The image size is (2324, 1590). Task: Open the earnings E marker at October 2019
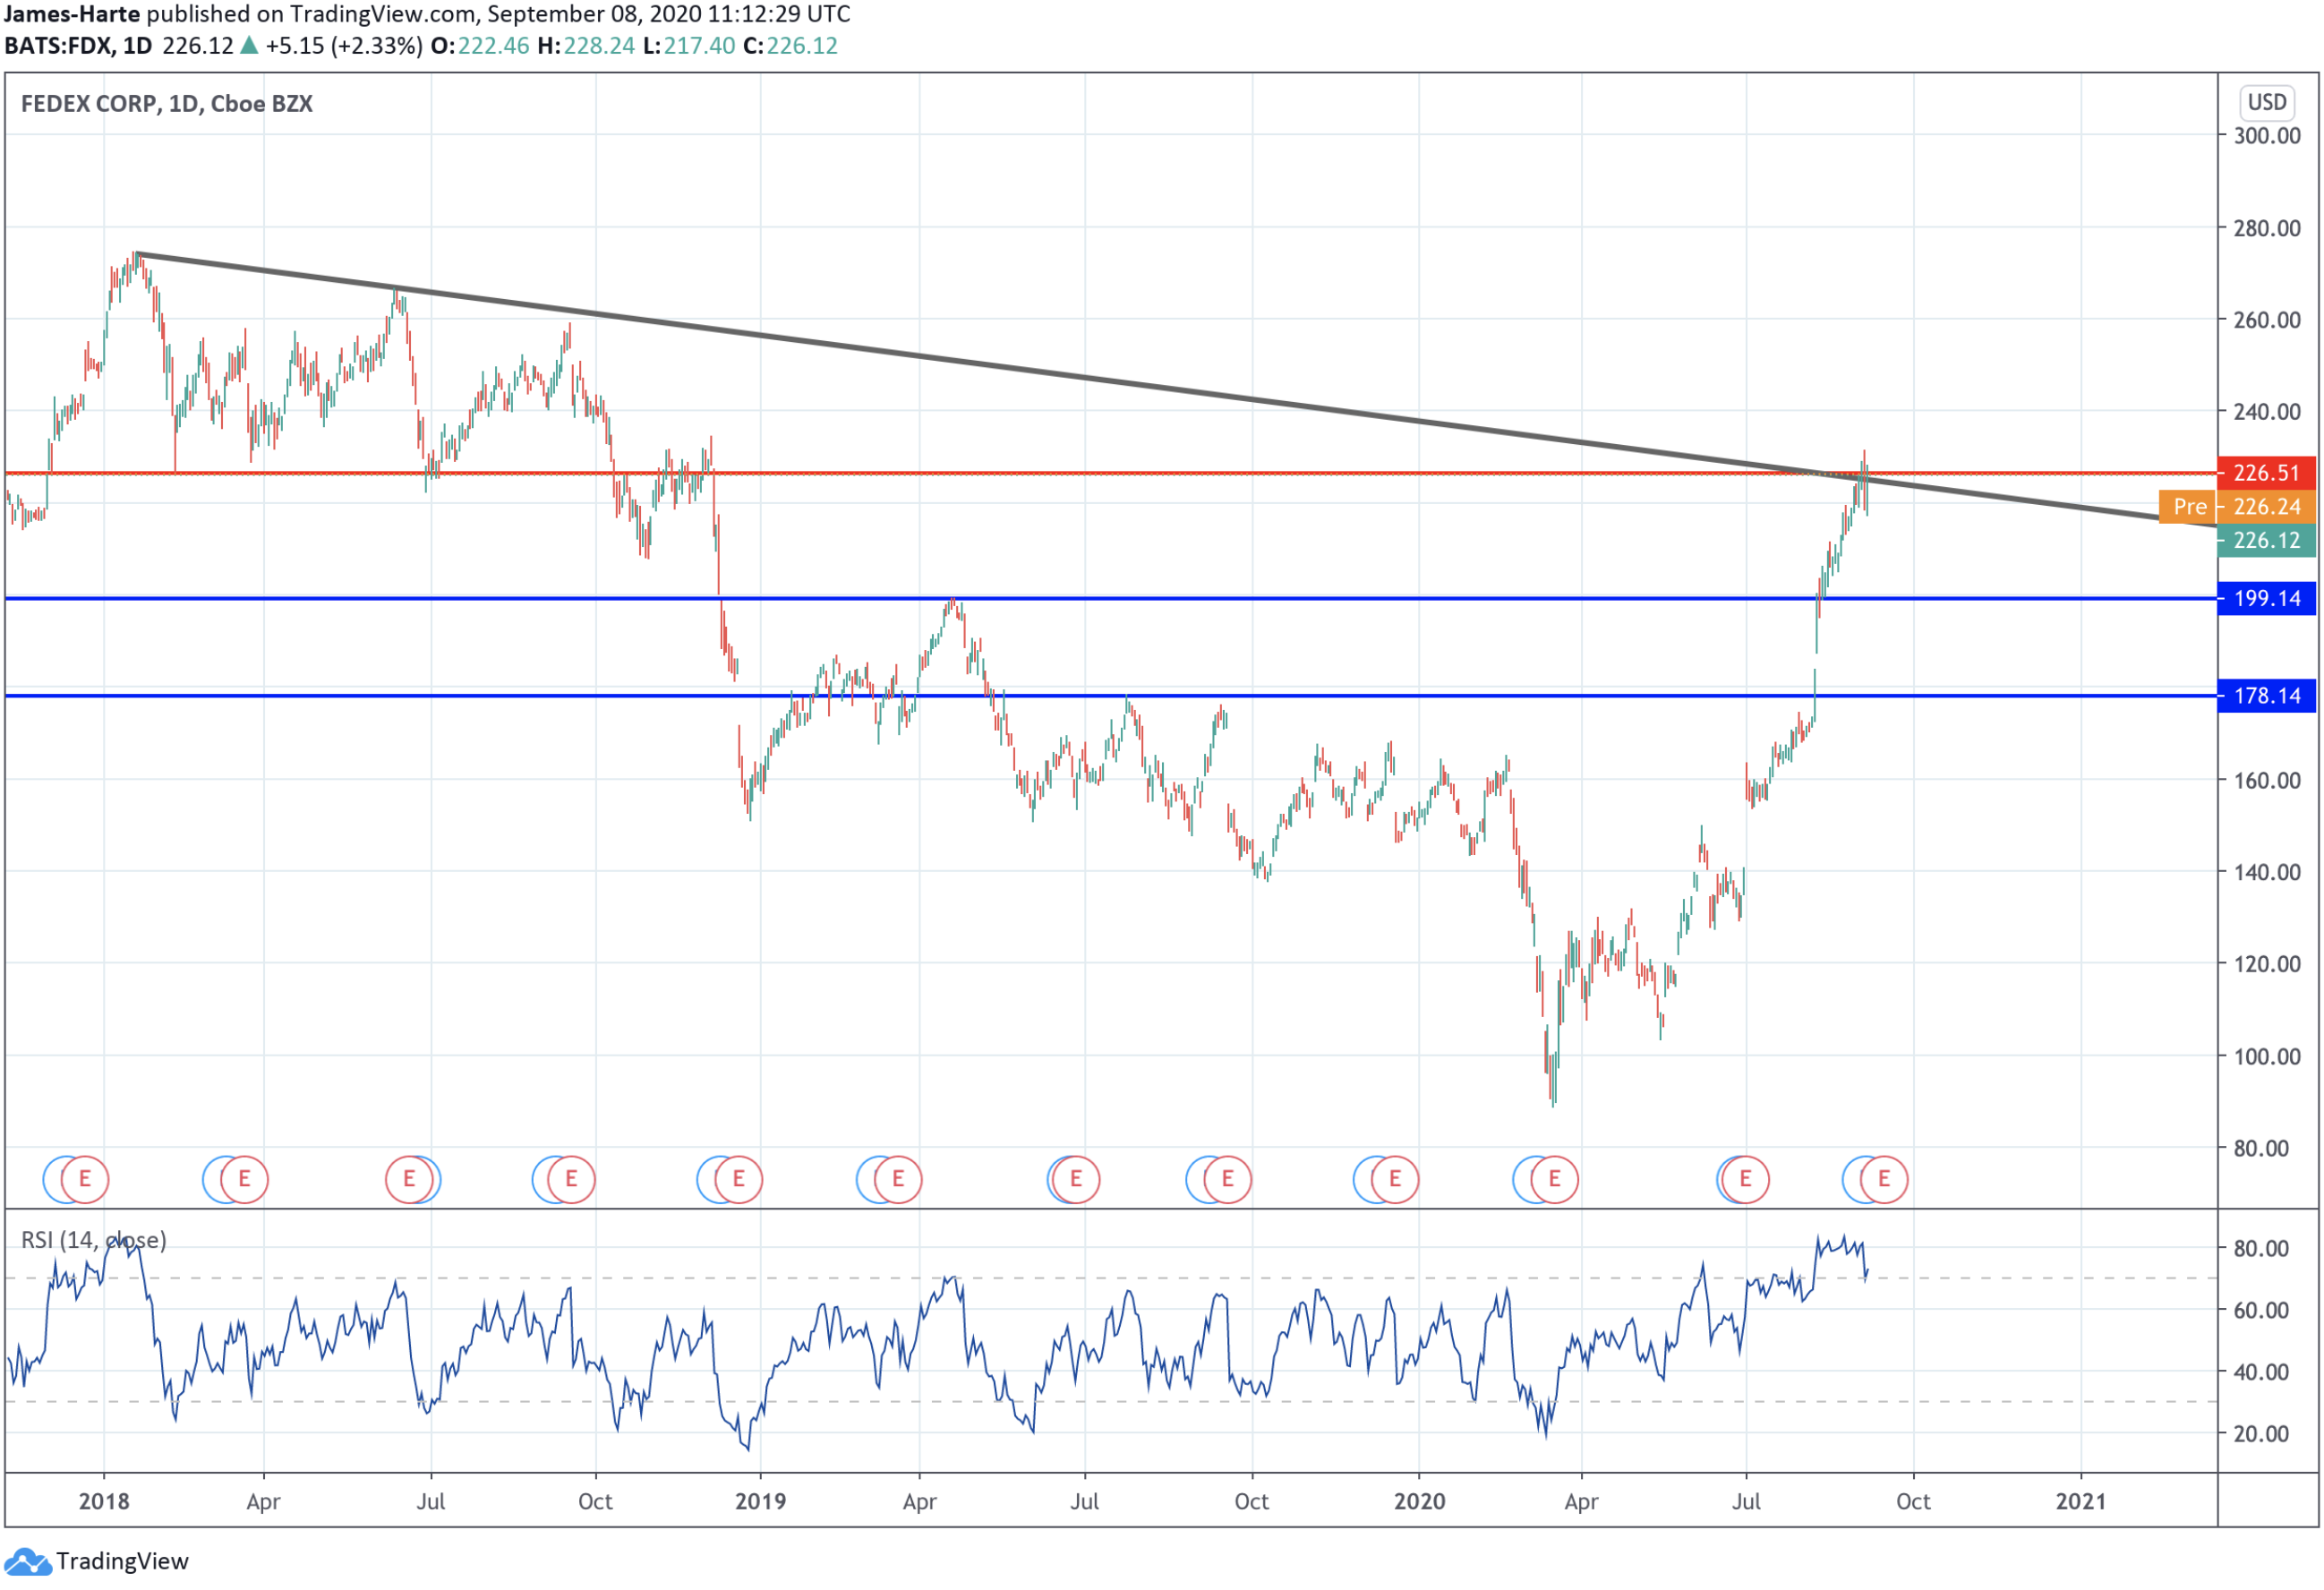click(1227, 1179)
